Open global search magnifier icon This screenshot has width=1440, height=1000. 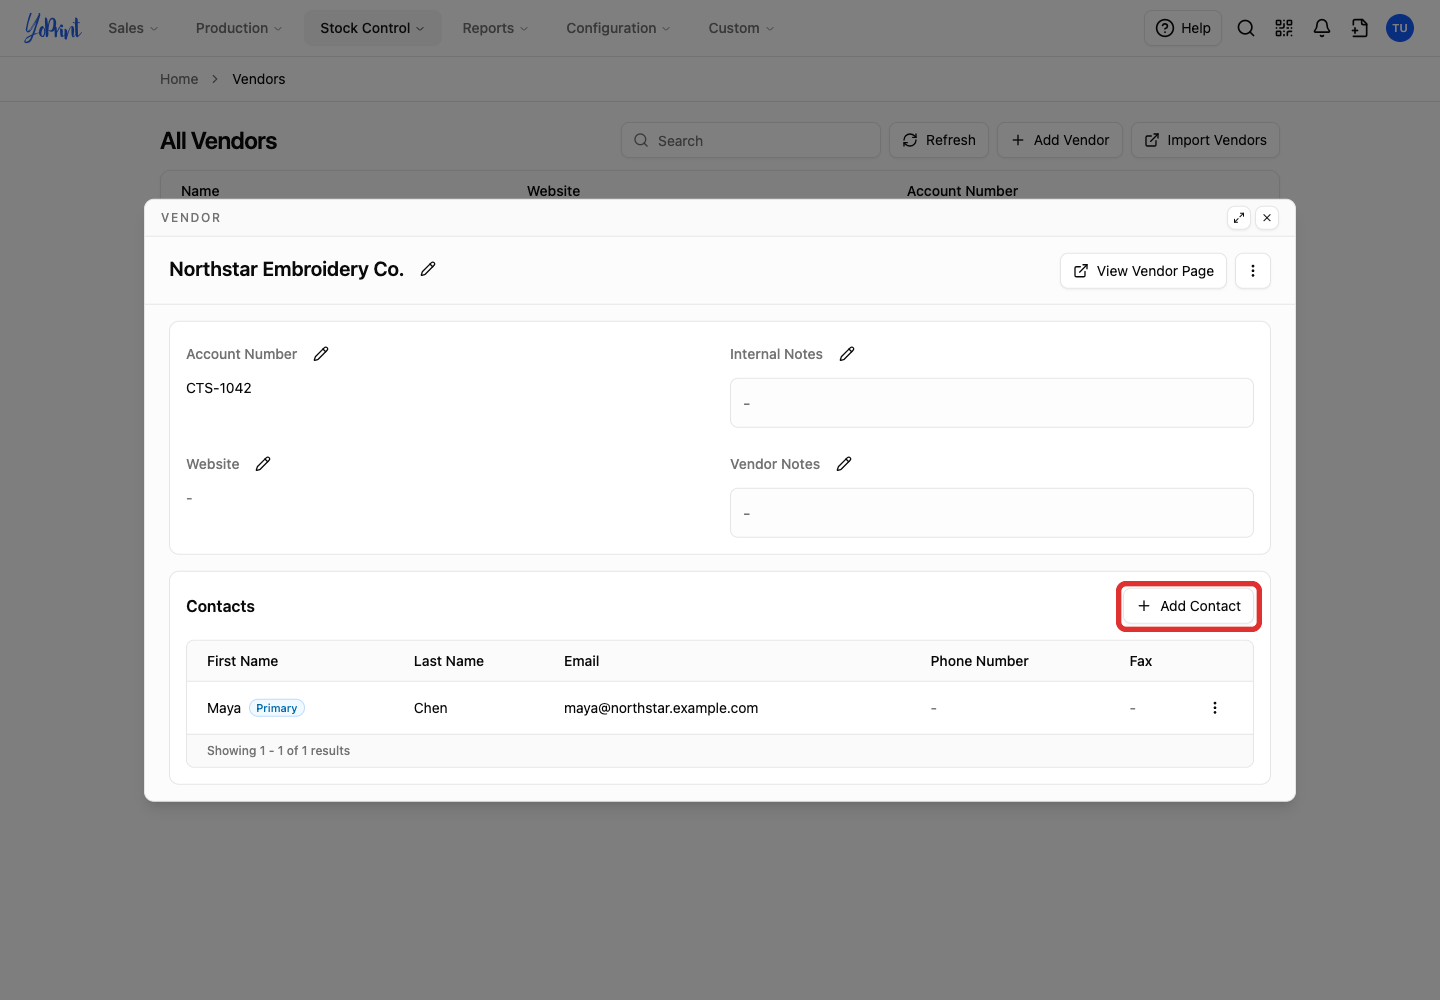pos(1246,28)
